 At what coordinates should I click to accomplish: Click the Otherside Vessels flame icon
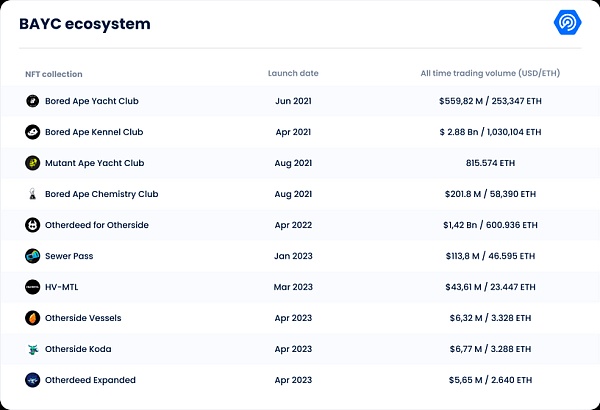tap(33, 318)
